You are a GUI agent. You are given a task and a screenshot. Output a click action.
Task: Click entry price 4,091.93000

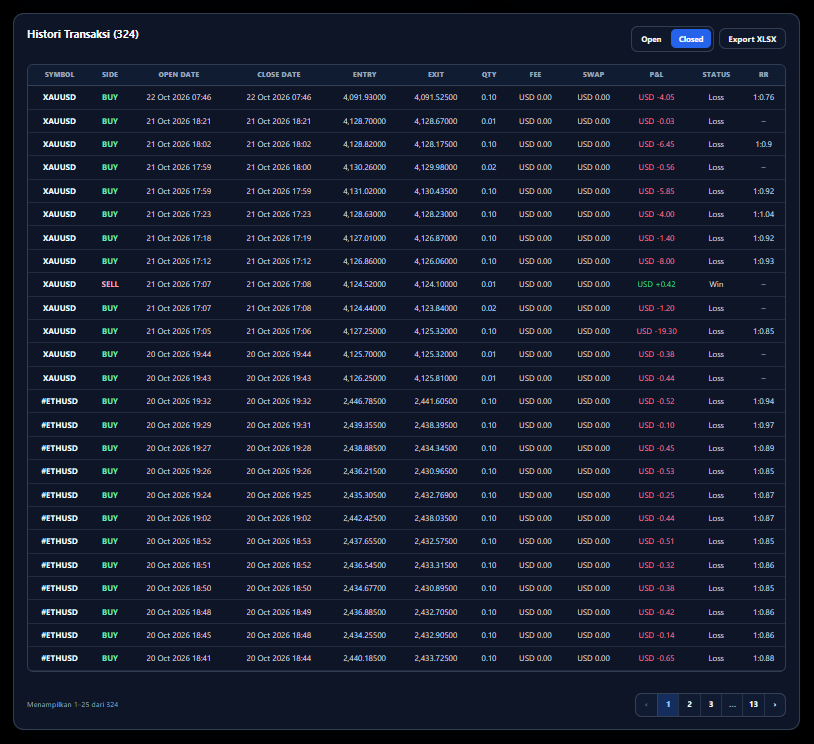(364, 98)
